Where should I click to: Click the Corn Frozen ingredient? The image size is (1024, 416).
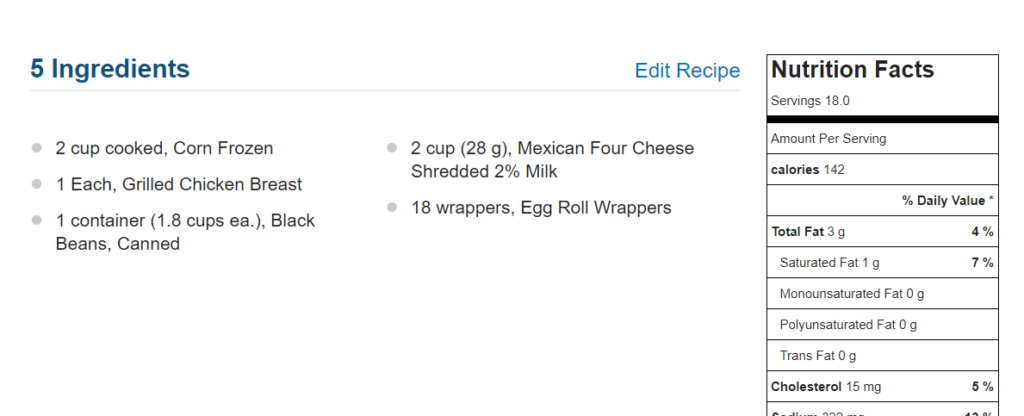coord(164,148)
